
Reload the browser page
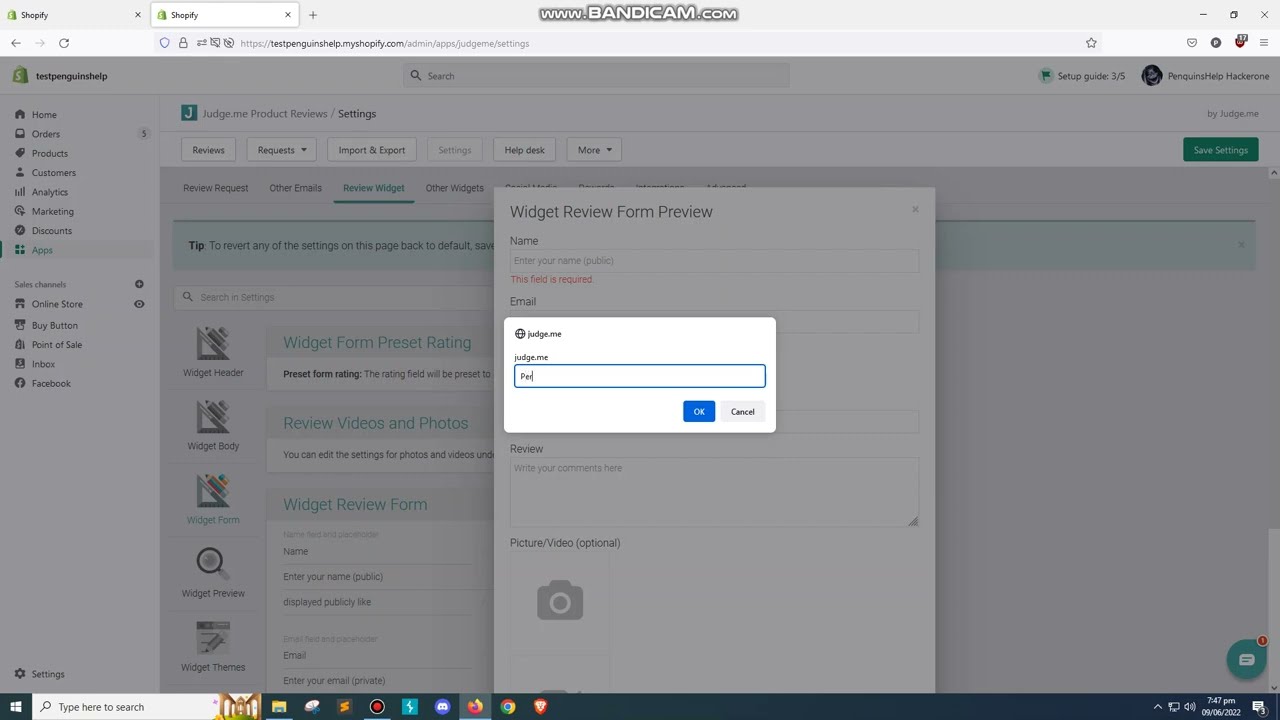click(x=64, y=43)
